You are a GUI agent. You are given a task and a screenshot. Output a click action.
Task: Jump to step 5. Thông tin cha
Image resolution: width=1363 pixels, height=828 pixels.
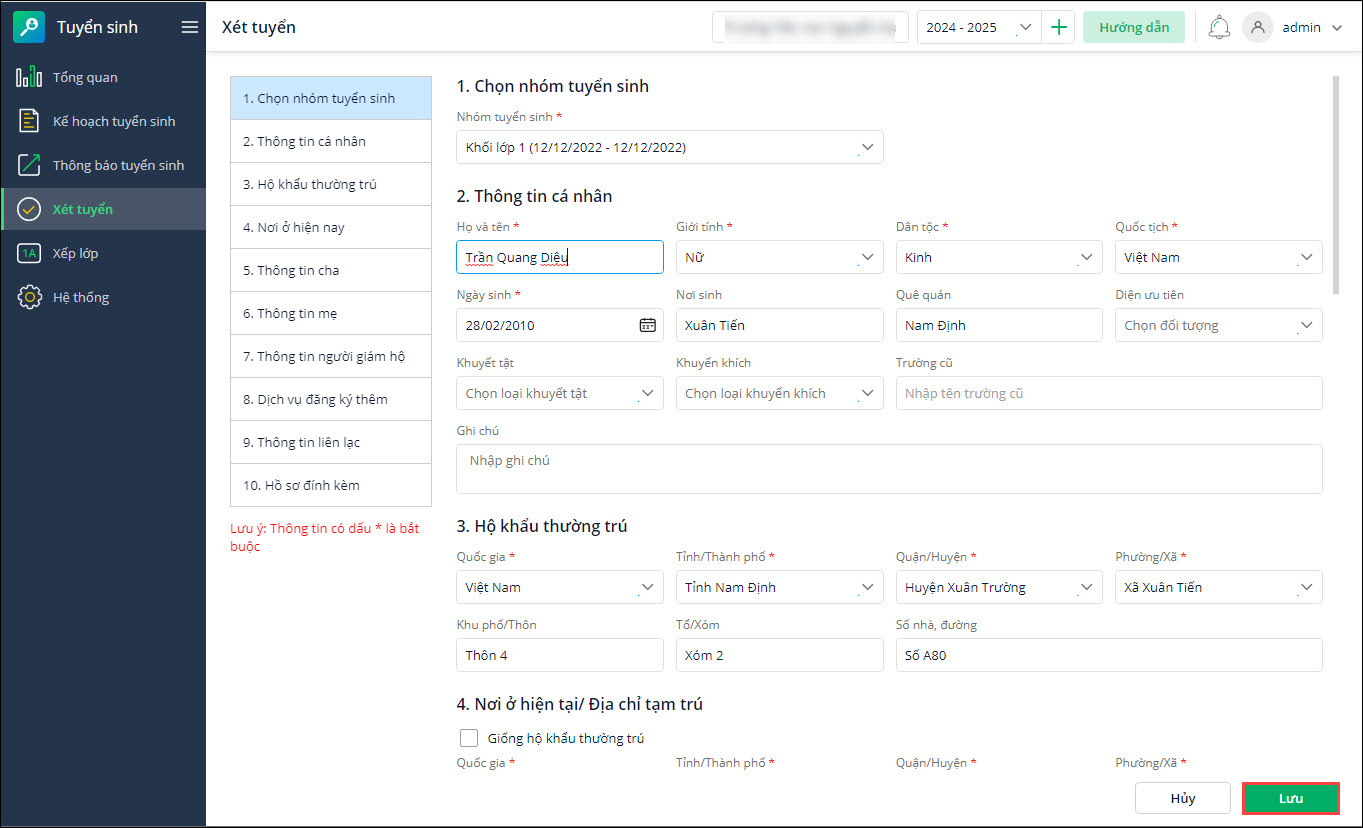[x=331, y=270]
